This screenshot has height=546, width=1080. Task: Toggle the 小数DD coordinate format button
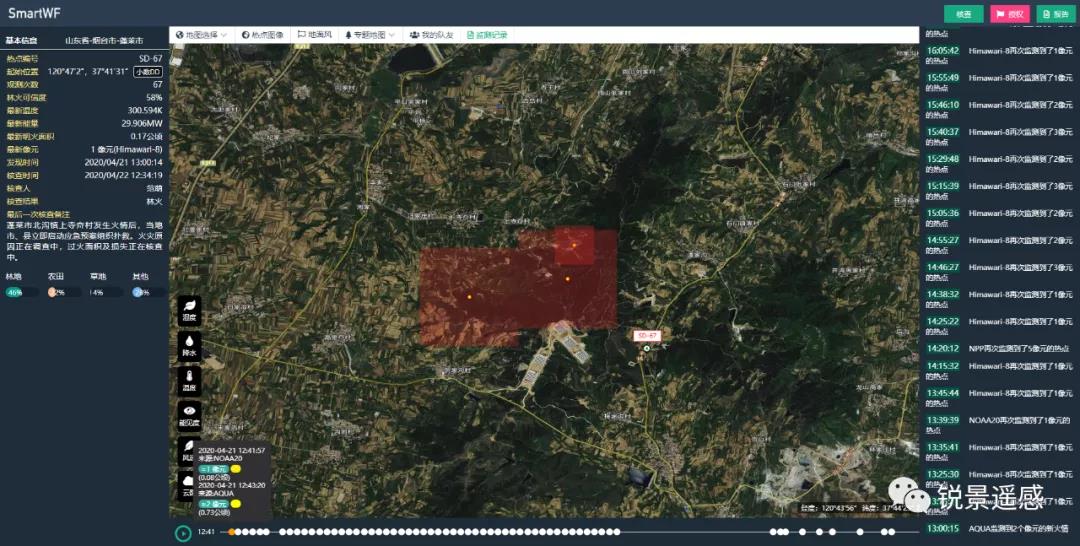tap(148, 72)
